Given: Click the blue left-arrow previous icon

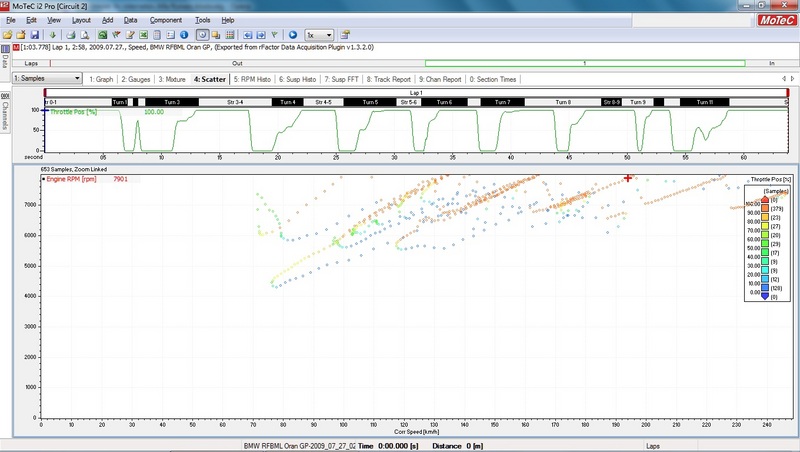Looking at the screenshot, I should pos(247,35).
